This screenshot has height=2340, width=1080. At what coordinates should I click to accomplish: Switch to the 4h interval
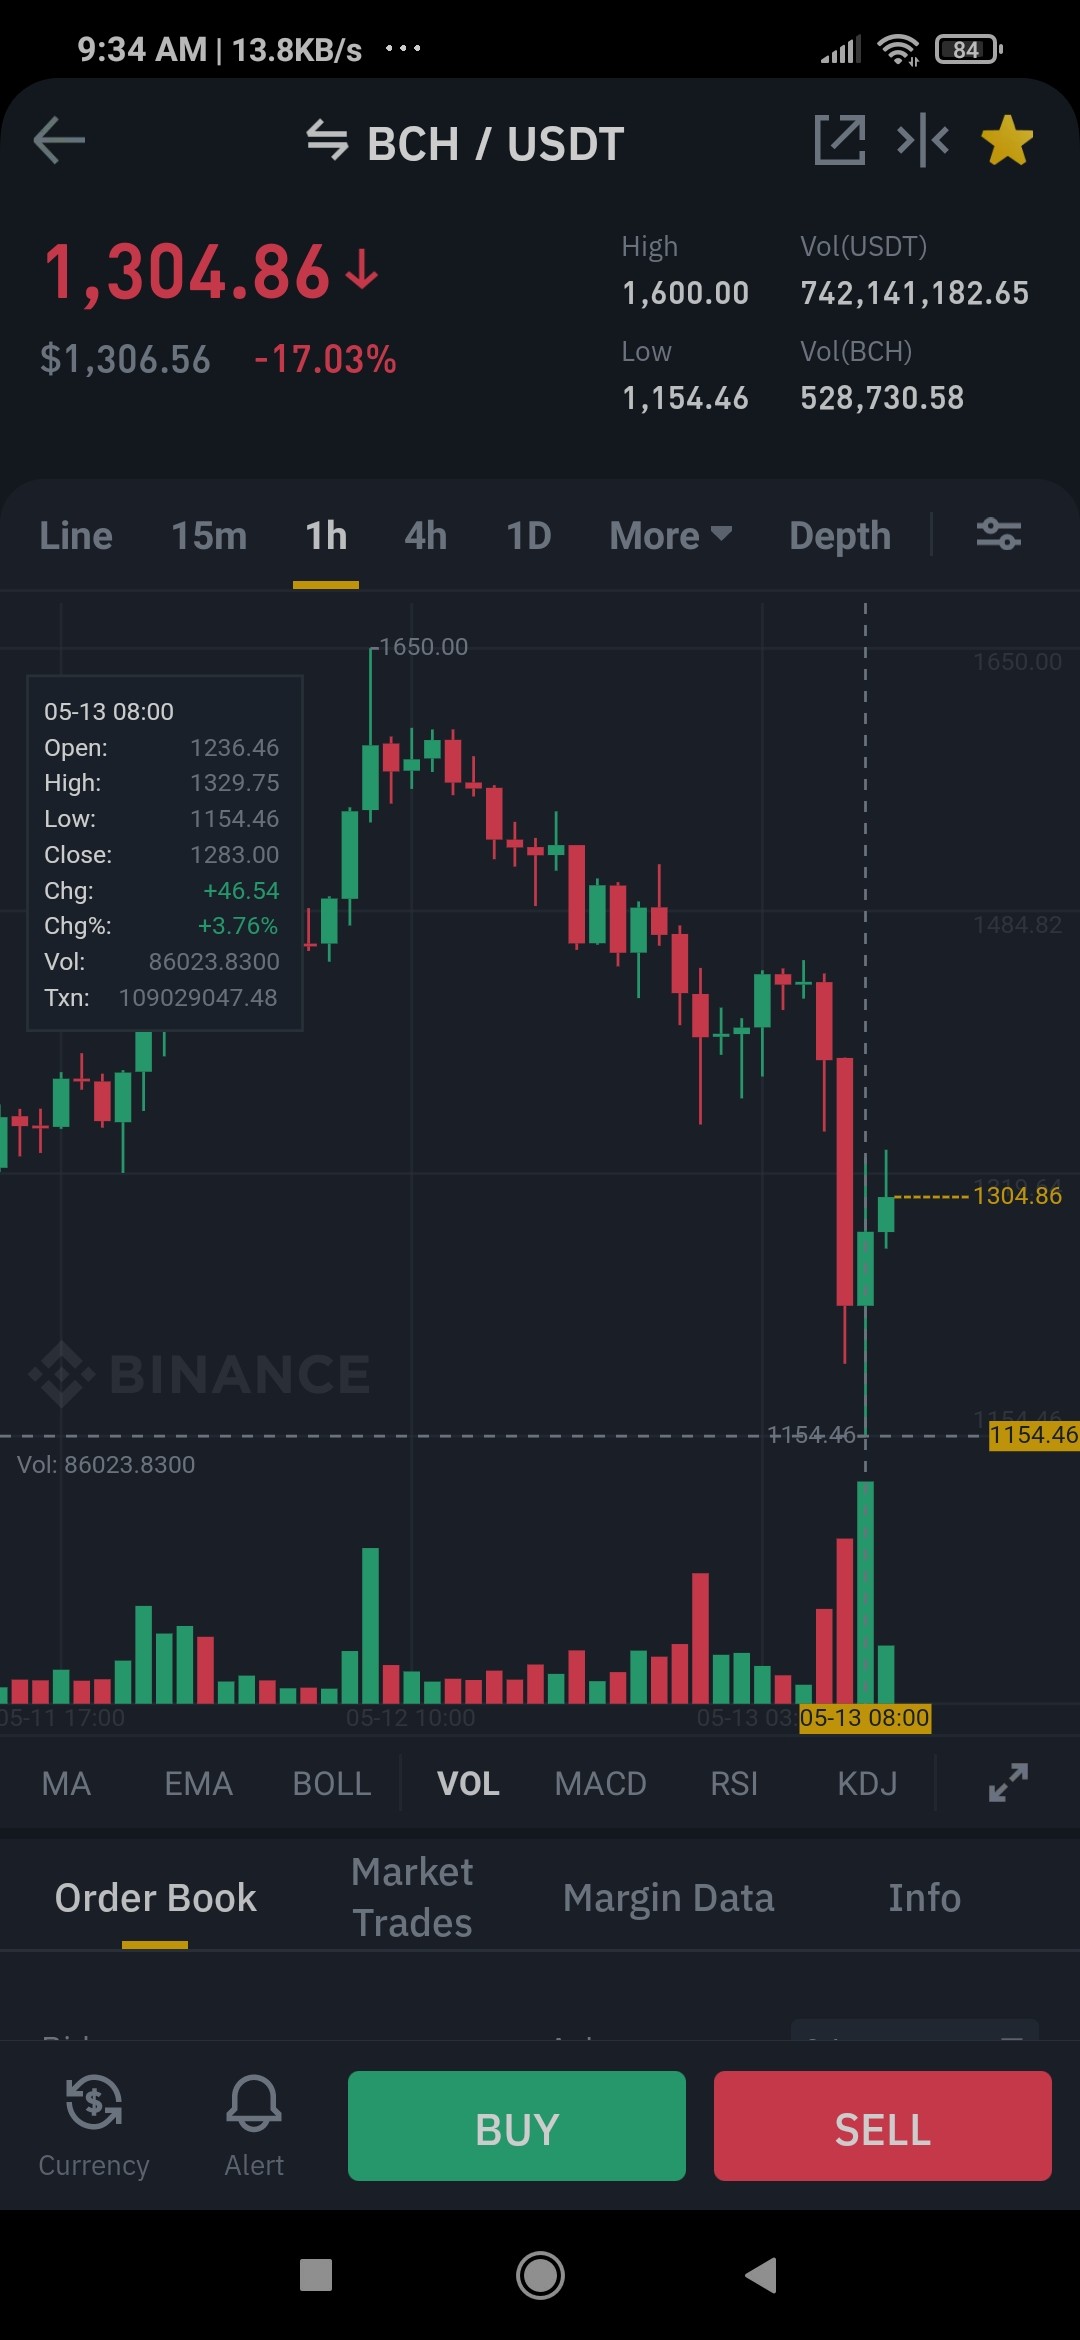[x=425, y=536]
